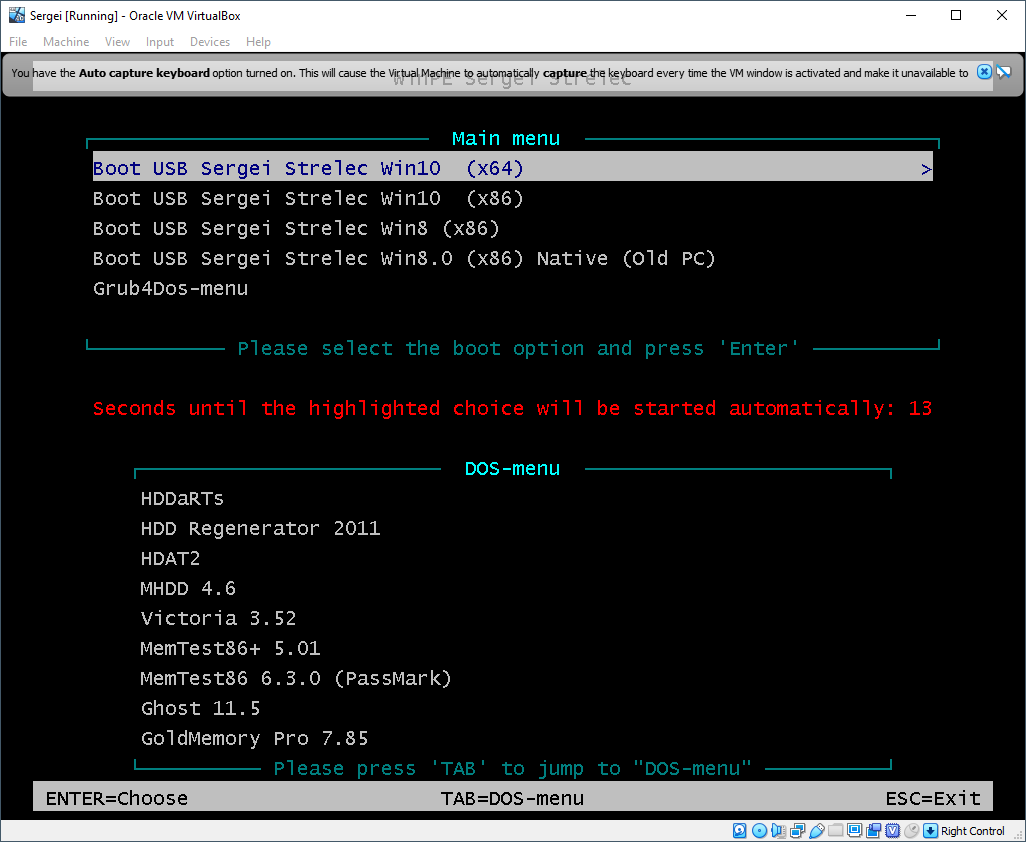Minimize the VirtualBox window
The image size is (1026, 842).
911,15
